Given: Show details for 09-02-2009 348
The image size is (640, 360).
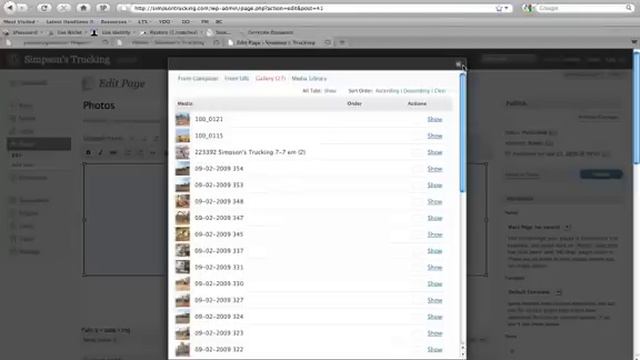Looking at the screenshot, I should [435, 201].
